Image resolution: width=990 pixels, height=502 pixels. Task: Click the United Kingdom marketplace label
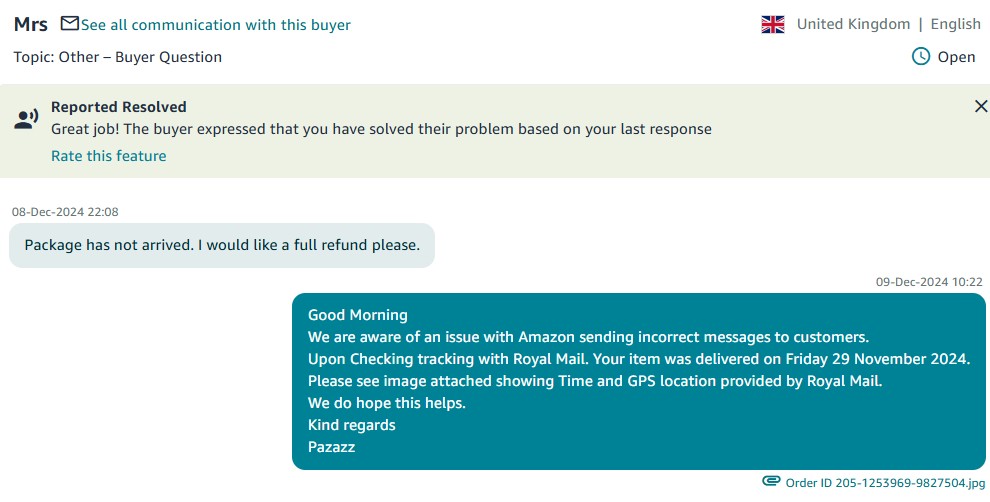[853, 24]
